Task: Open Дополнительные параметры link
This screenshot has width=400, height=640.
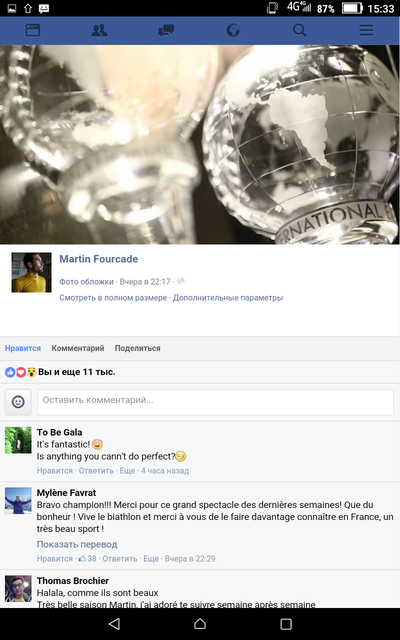Action: click(x=228, y=298)
